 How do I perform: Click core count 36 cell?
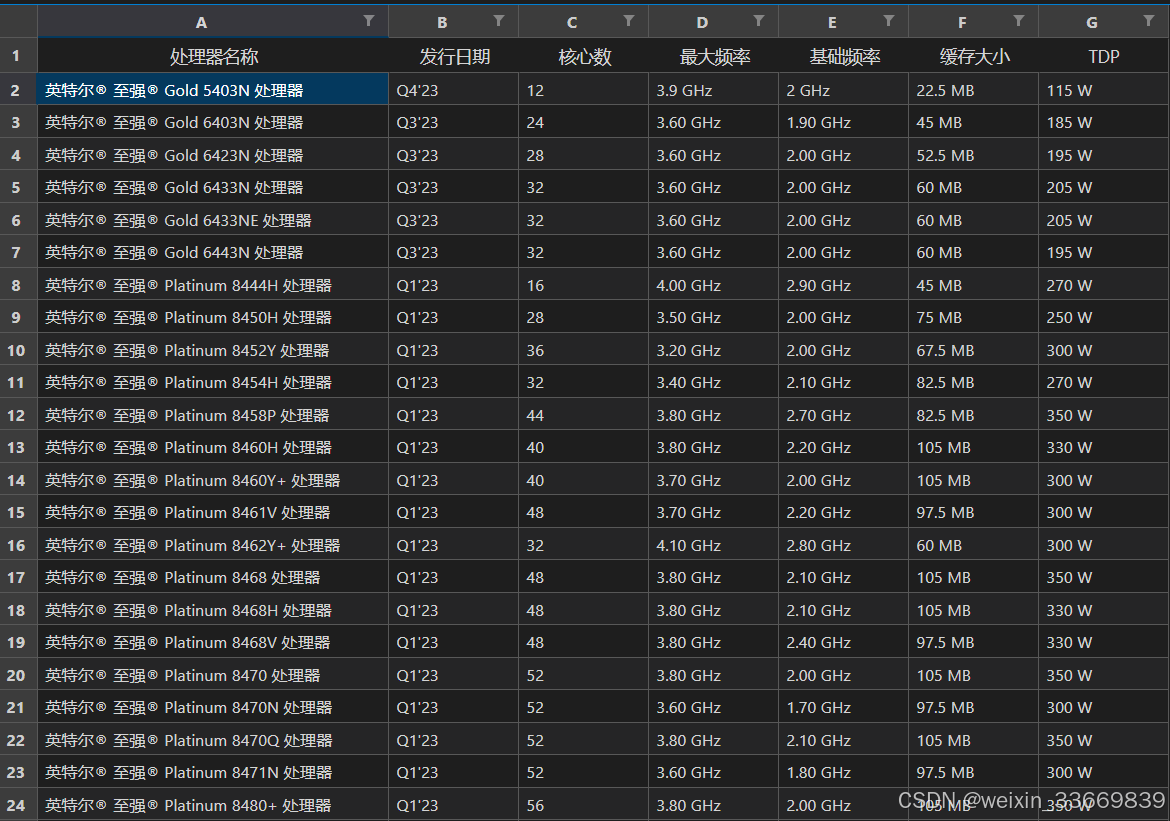tap(584, 350)
